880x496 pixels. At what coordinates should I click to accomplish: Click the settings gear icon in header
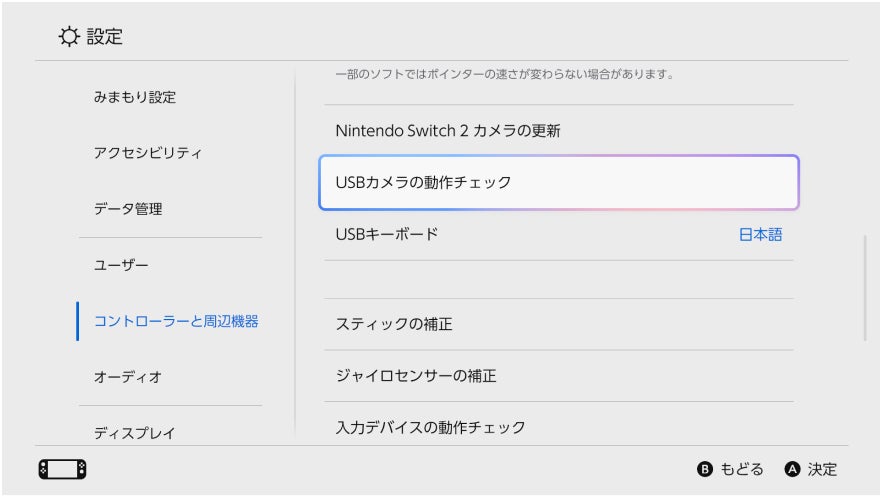(x=70, y=37)
